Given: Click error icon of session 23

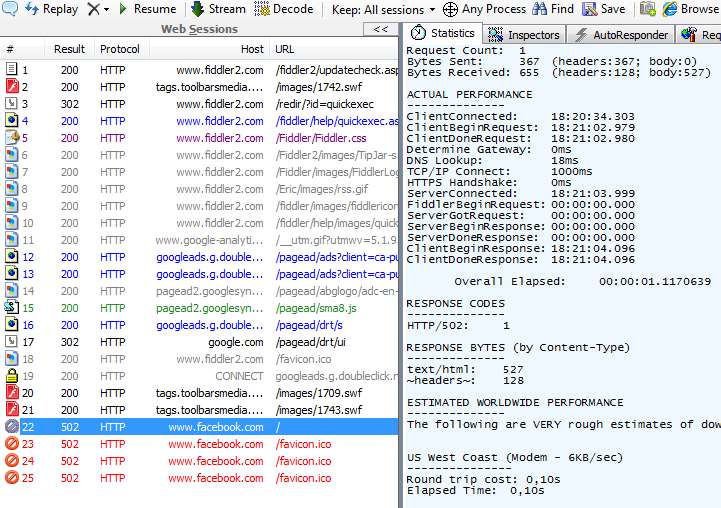Looking at the screenshot, I should point(11,444).
